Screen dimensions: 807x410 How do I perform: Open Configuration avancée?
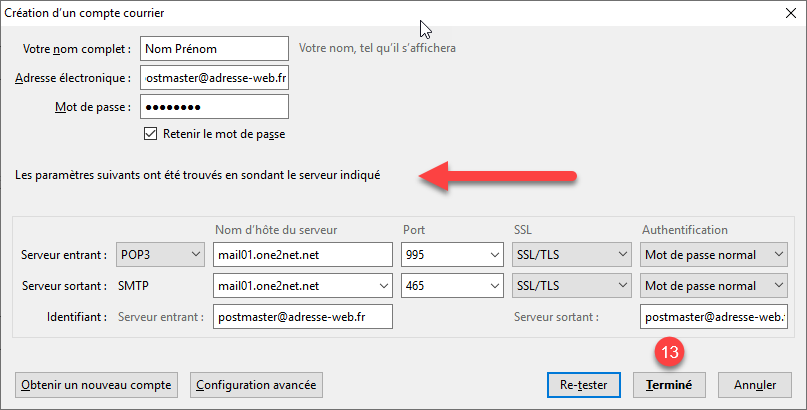tap(256, 385)
